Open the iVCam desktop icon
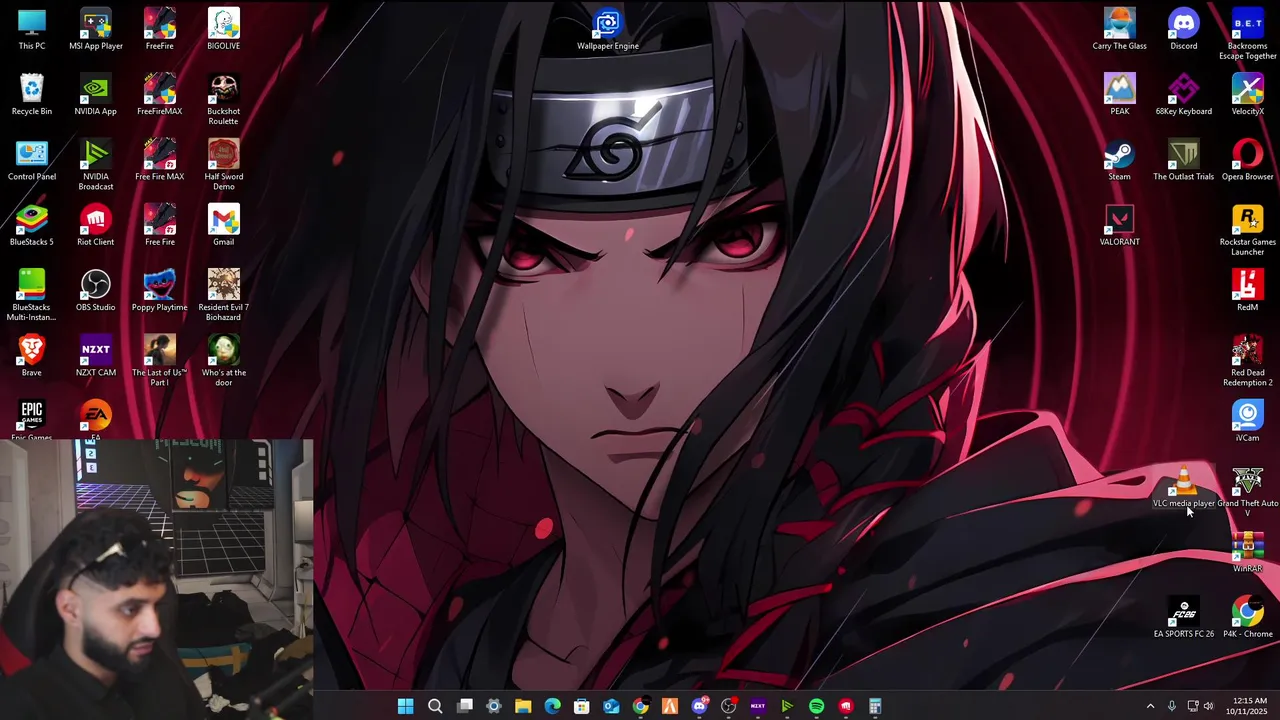The image size is (1280, 720). [1248, 421]
